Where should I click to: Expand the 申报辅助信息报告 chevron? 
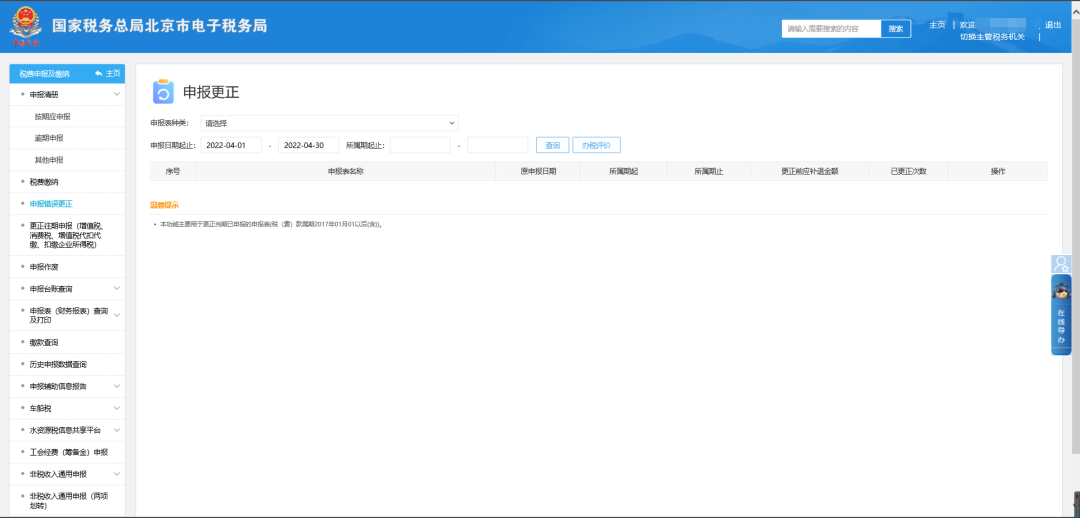(x=116, y=386)
